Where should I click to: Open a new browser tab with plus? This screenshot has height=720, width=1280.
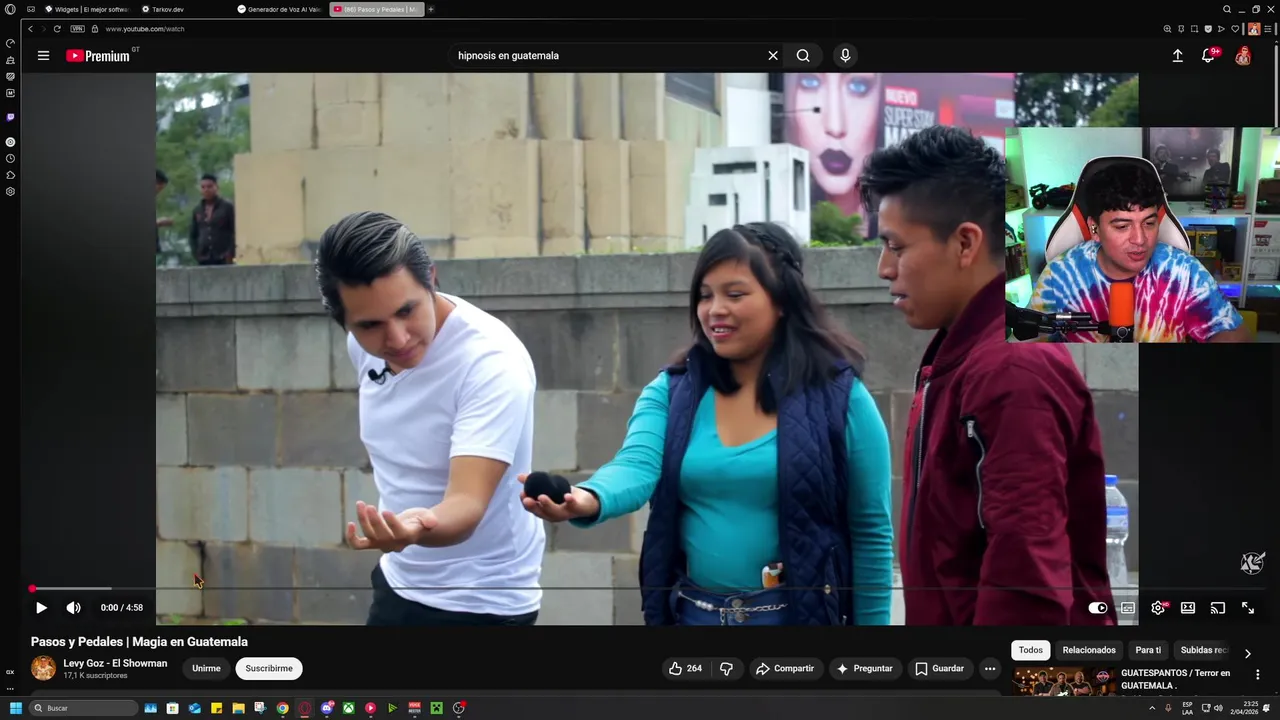tap(431, 9)
